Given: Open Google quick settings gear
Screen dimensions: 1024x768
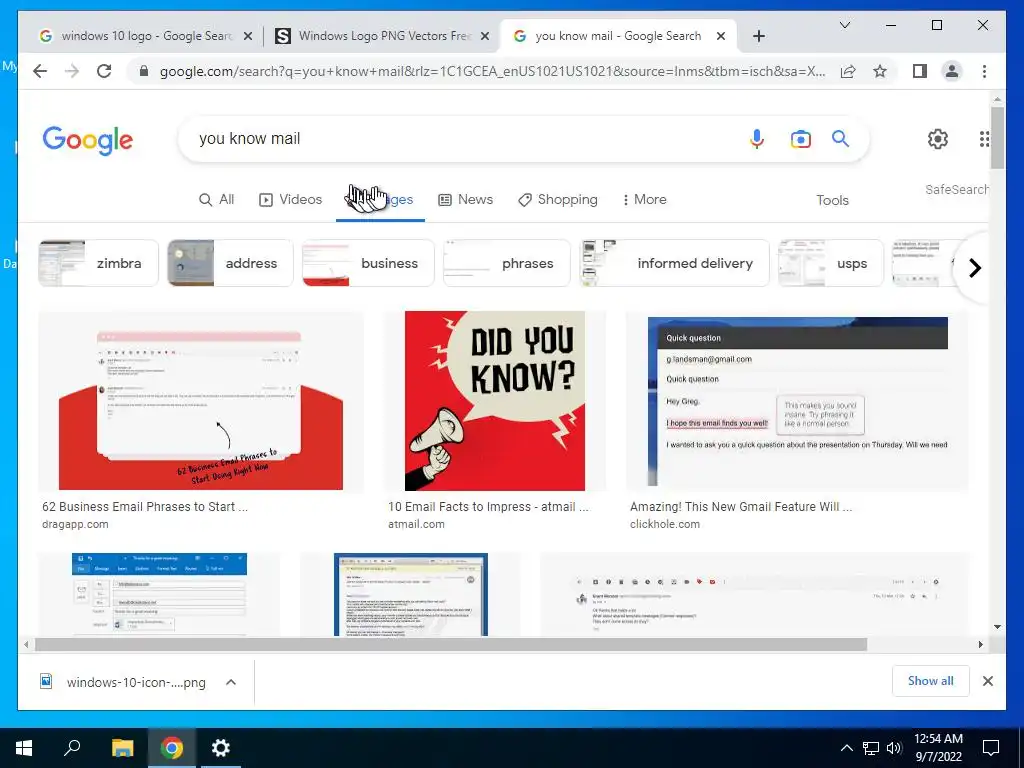Looking at the screenshot, I should (938, 138).
